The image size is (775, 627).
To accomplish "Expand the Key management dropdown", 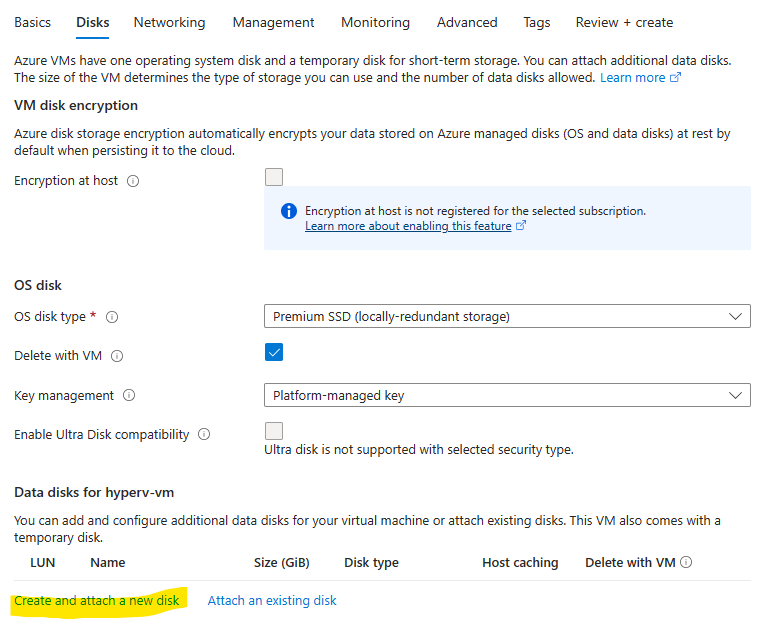I will coord(507,396).
